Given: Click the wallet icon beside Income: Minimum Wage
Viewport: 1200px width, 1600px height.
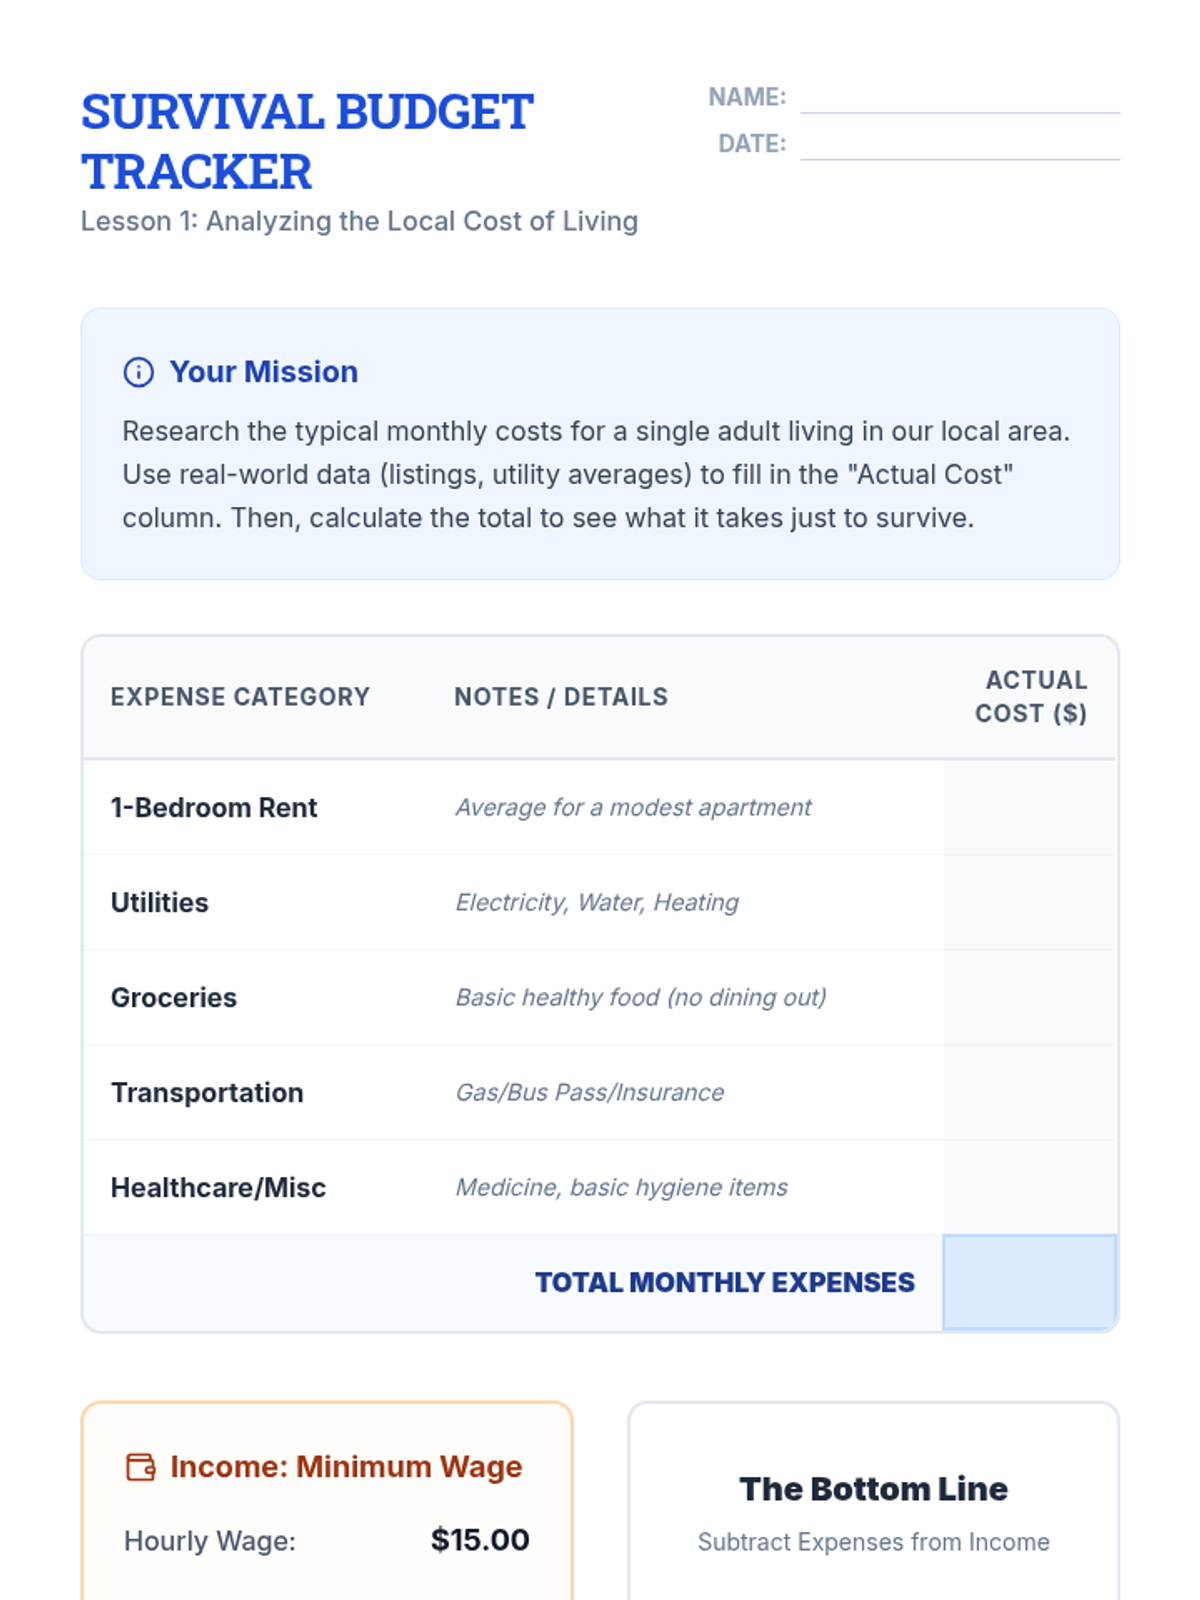Looking at the screenshot, I should (140, 1467).
